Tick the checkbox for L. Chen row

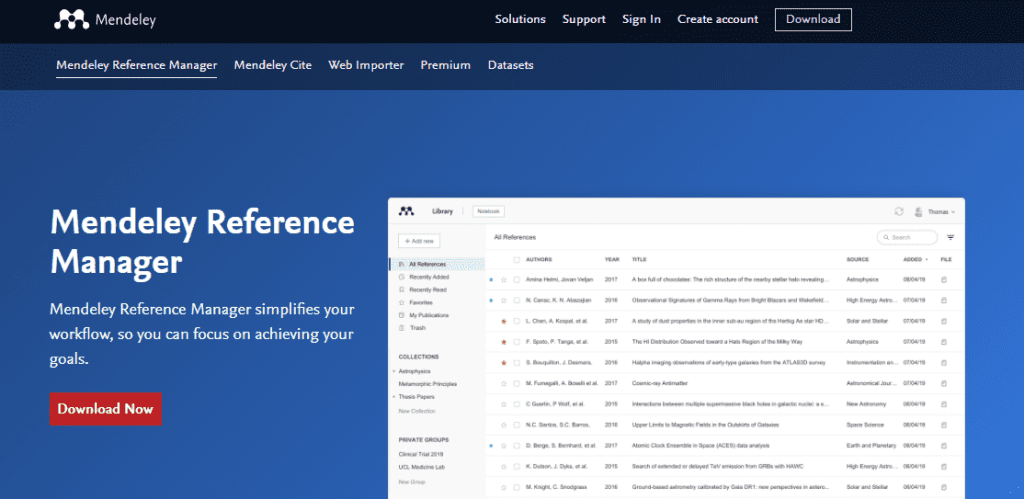coord(517,321)
